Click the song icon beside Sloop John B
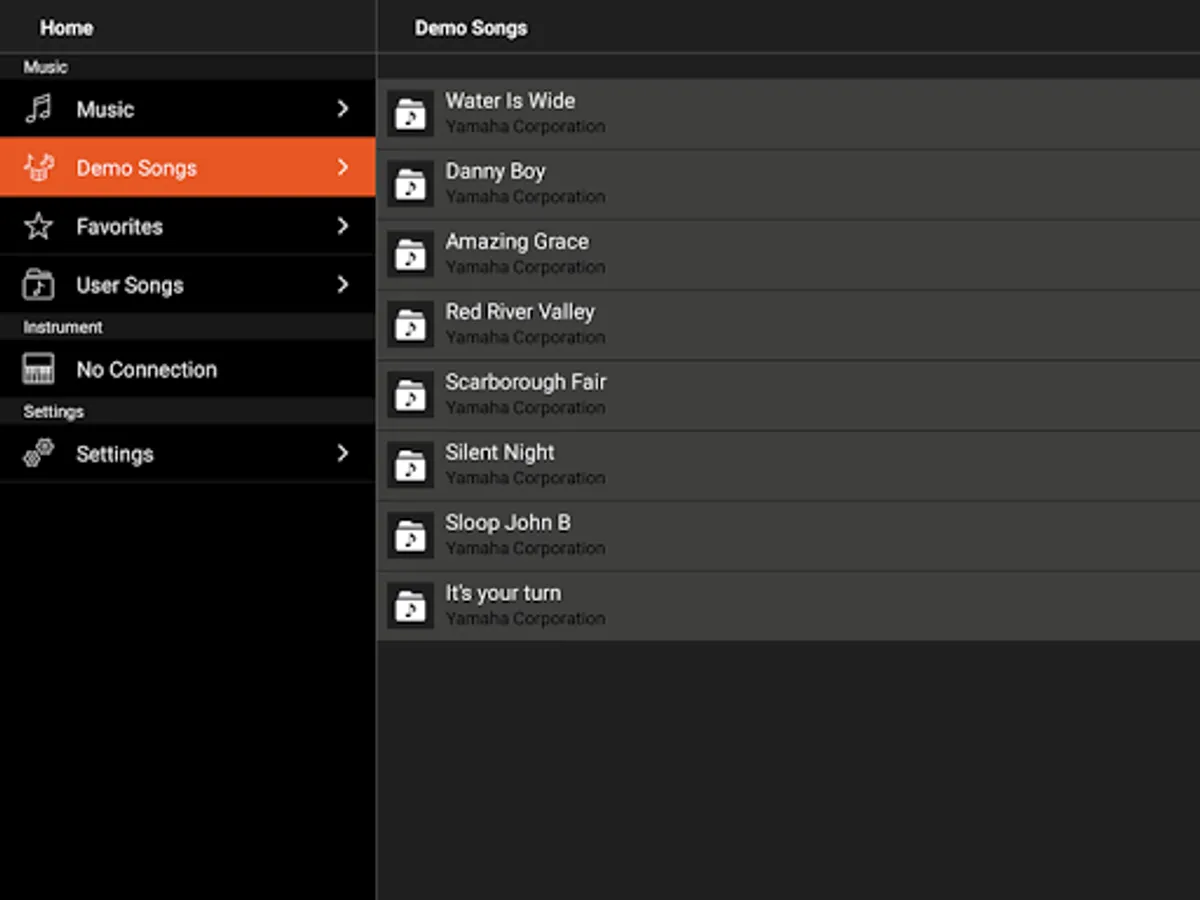Image resolution: width=1200 pixels, height=900 pixels. [410, 536]
